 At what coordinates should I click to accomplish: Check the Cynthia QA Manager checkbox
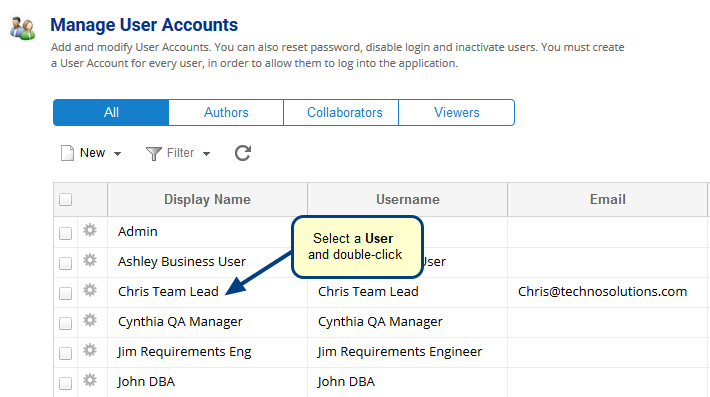(x=66, y=323)
